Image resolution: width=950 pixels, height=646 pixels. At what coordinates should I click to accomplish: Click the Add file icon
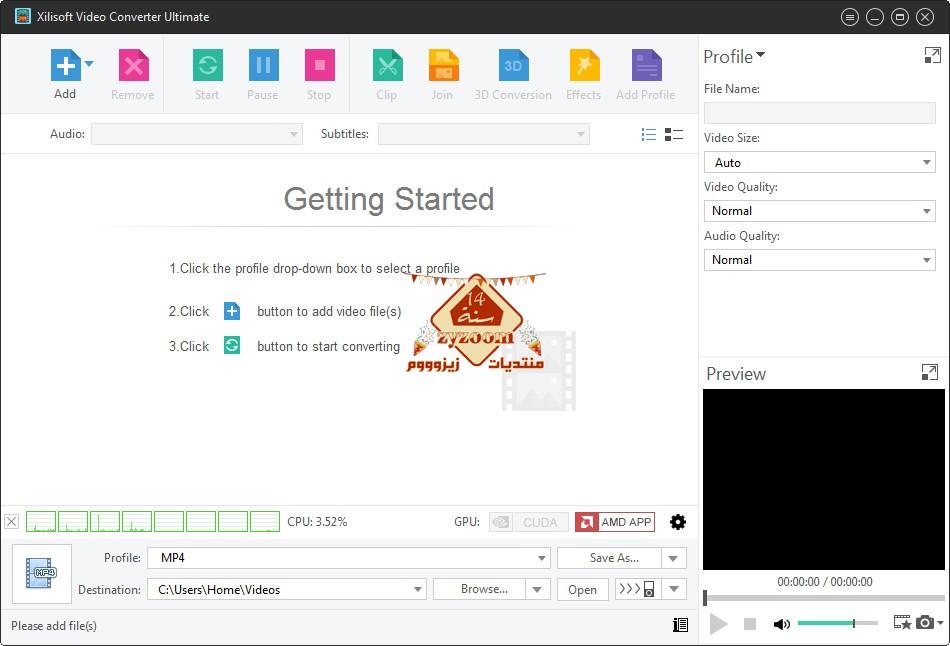tap(65, 65)
